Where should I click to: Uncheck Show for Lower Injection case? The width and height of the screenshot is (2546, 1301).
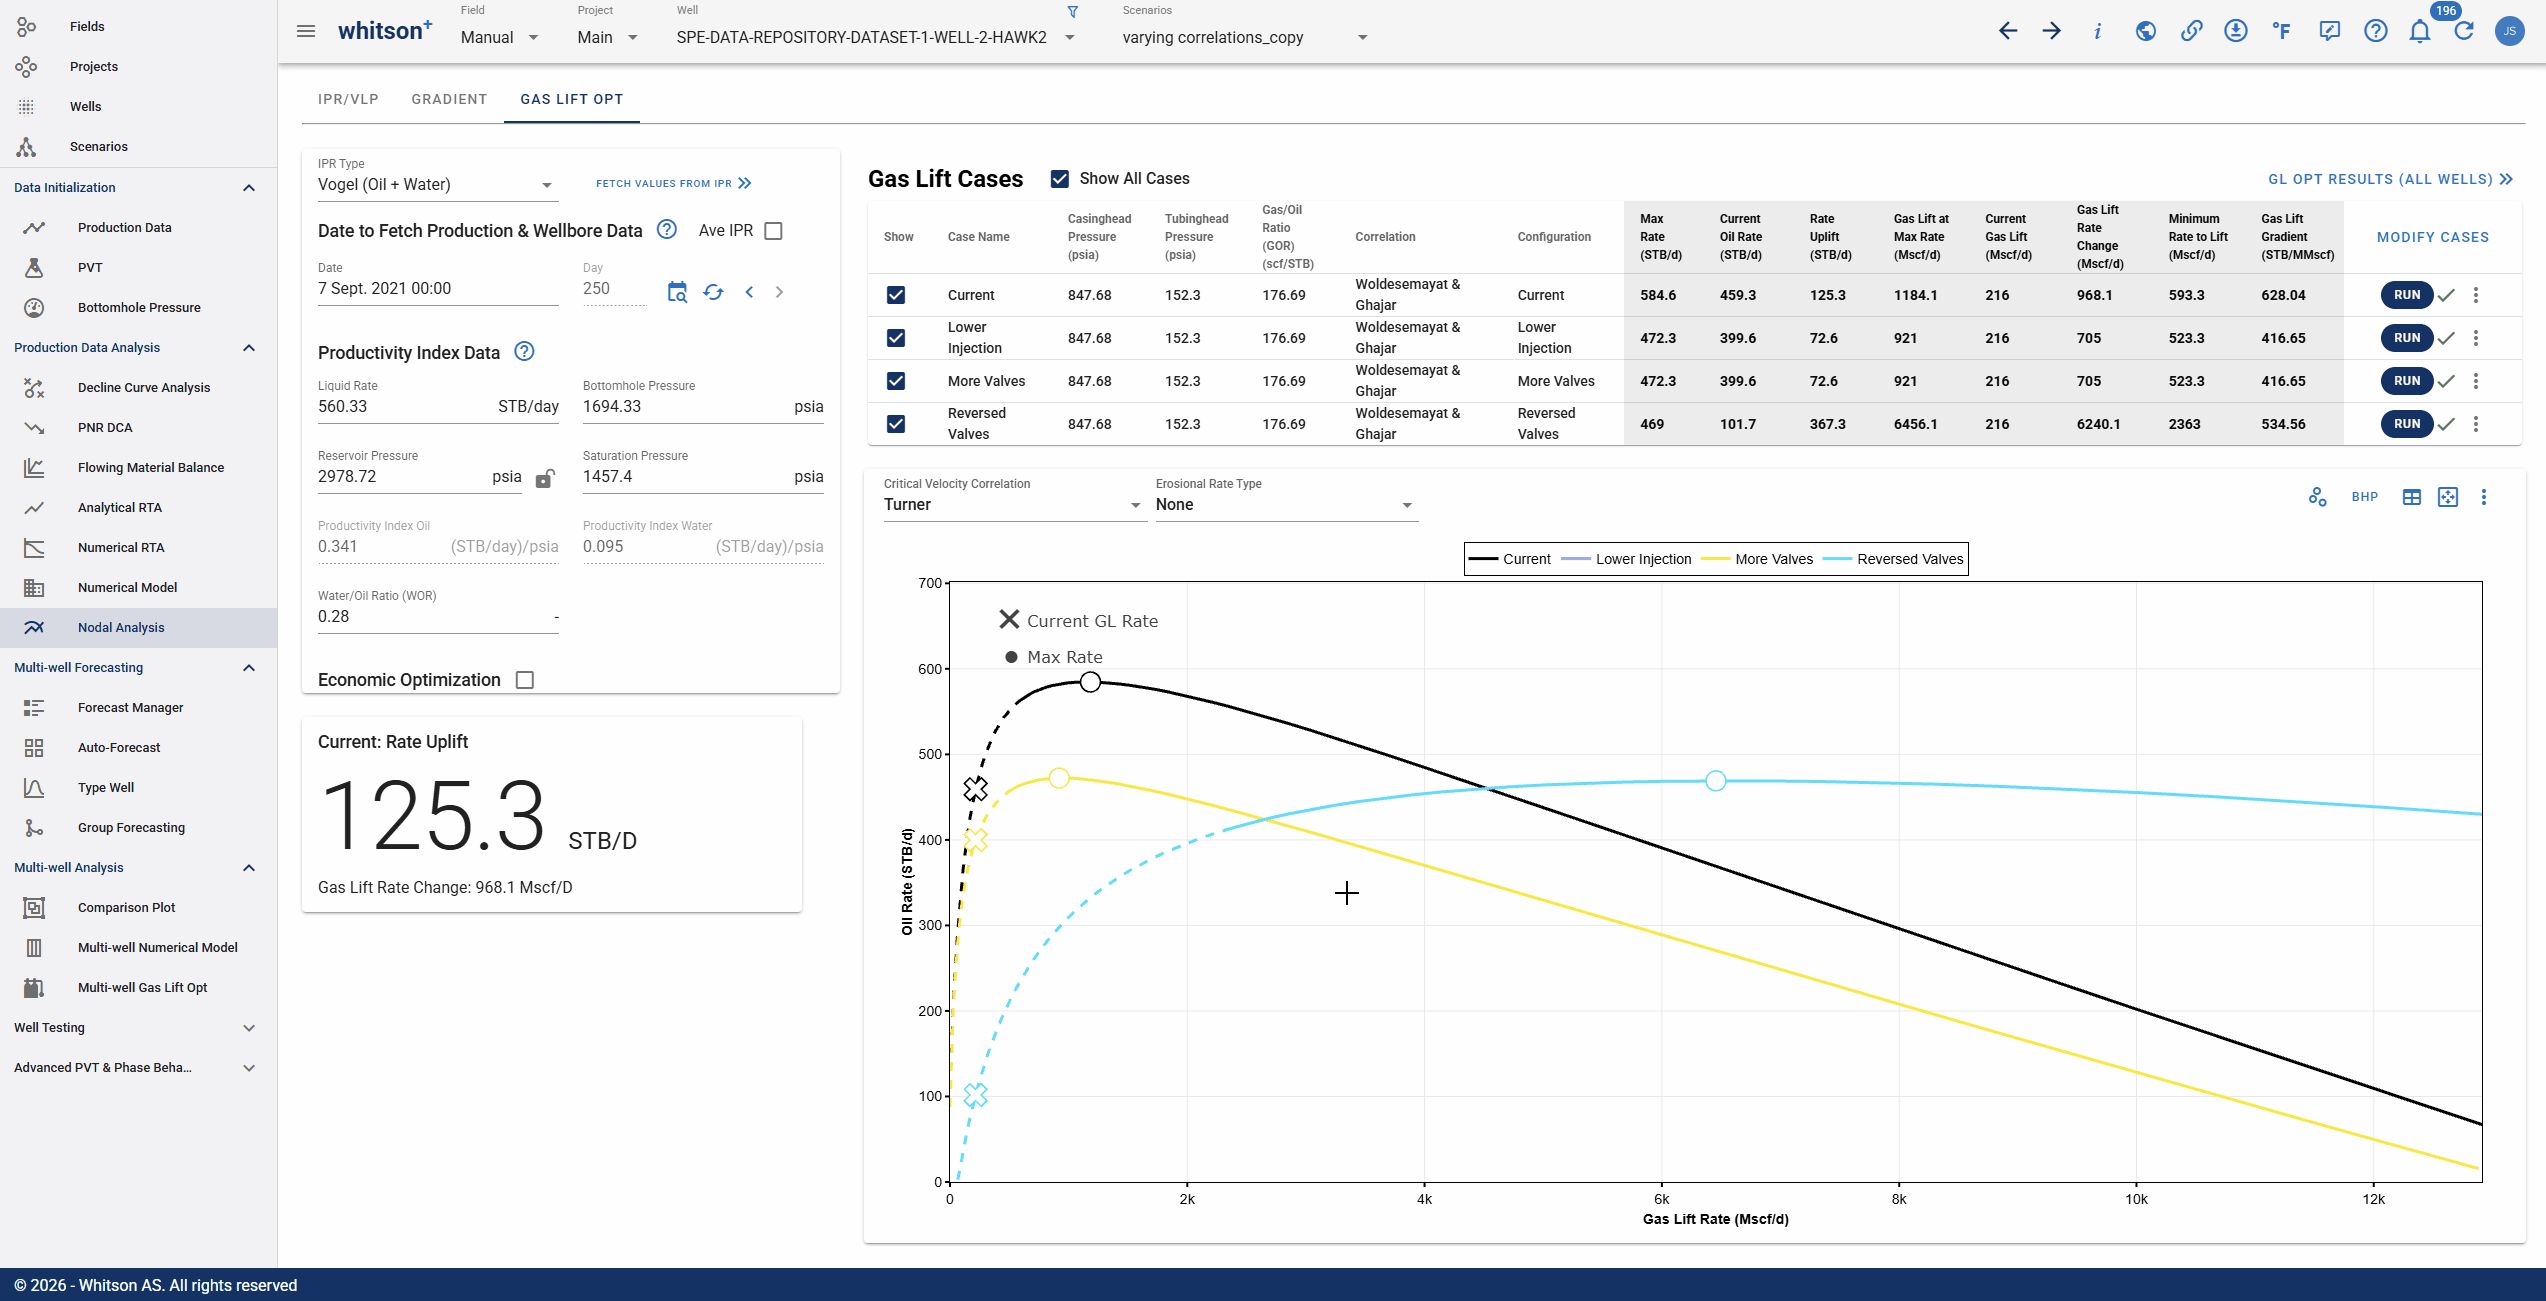click(x=896, y=338)
